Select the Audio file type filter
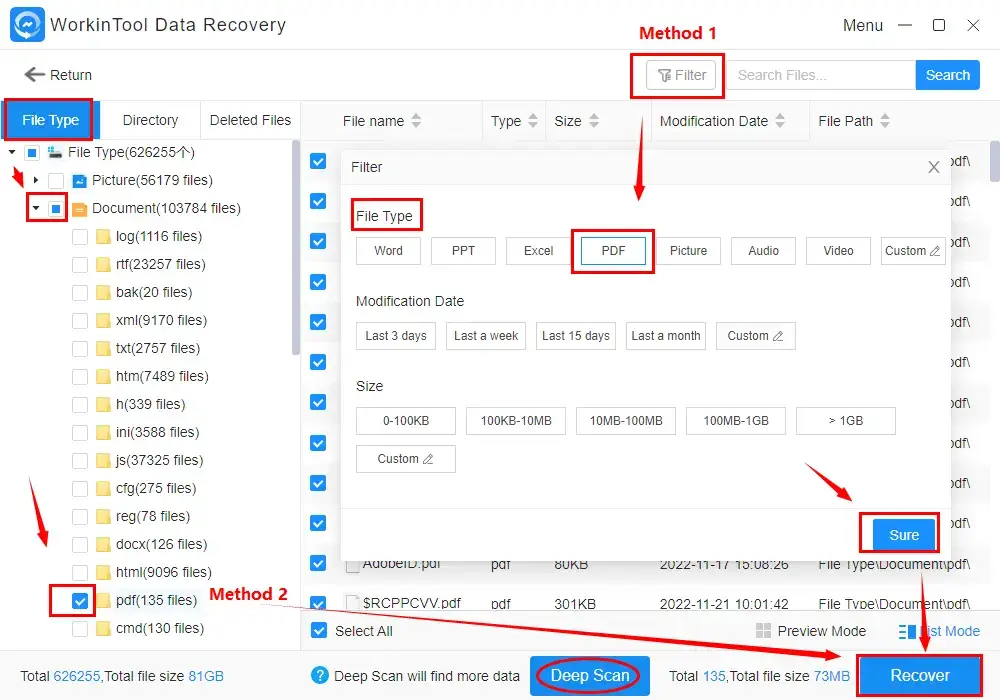This screenshot has width=1000, height=700. [763, 251]
